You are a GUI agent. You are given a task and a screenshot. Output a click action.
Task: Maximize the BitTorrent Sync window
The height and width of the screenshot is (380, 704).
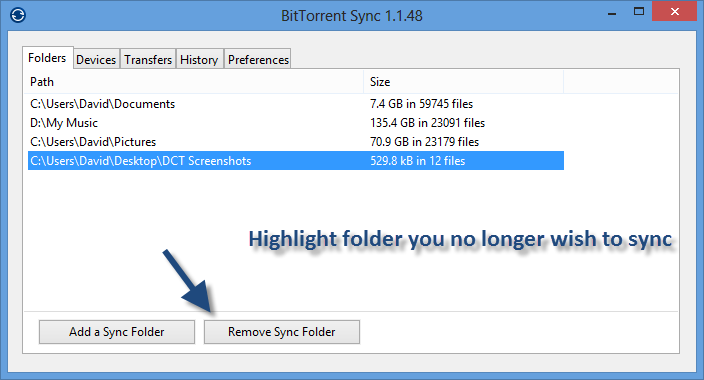point(638,12)
